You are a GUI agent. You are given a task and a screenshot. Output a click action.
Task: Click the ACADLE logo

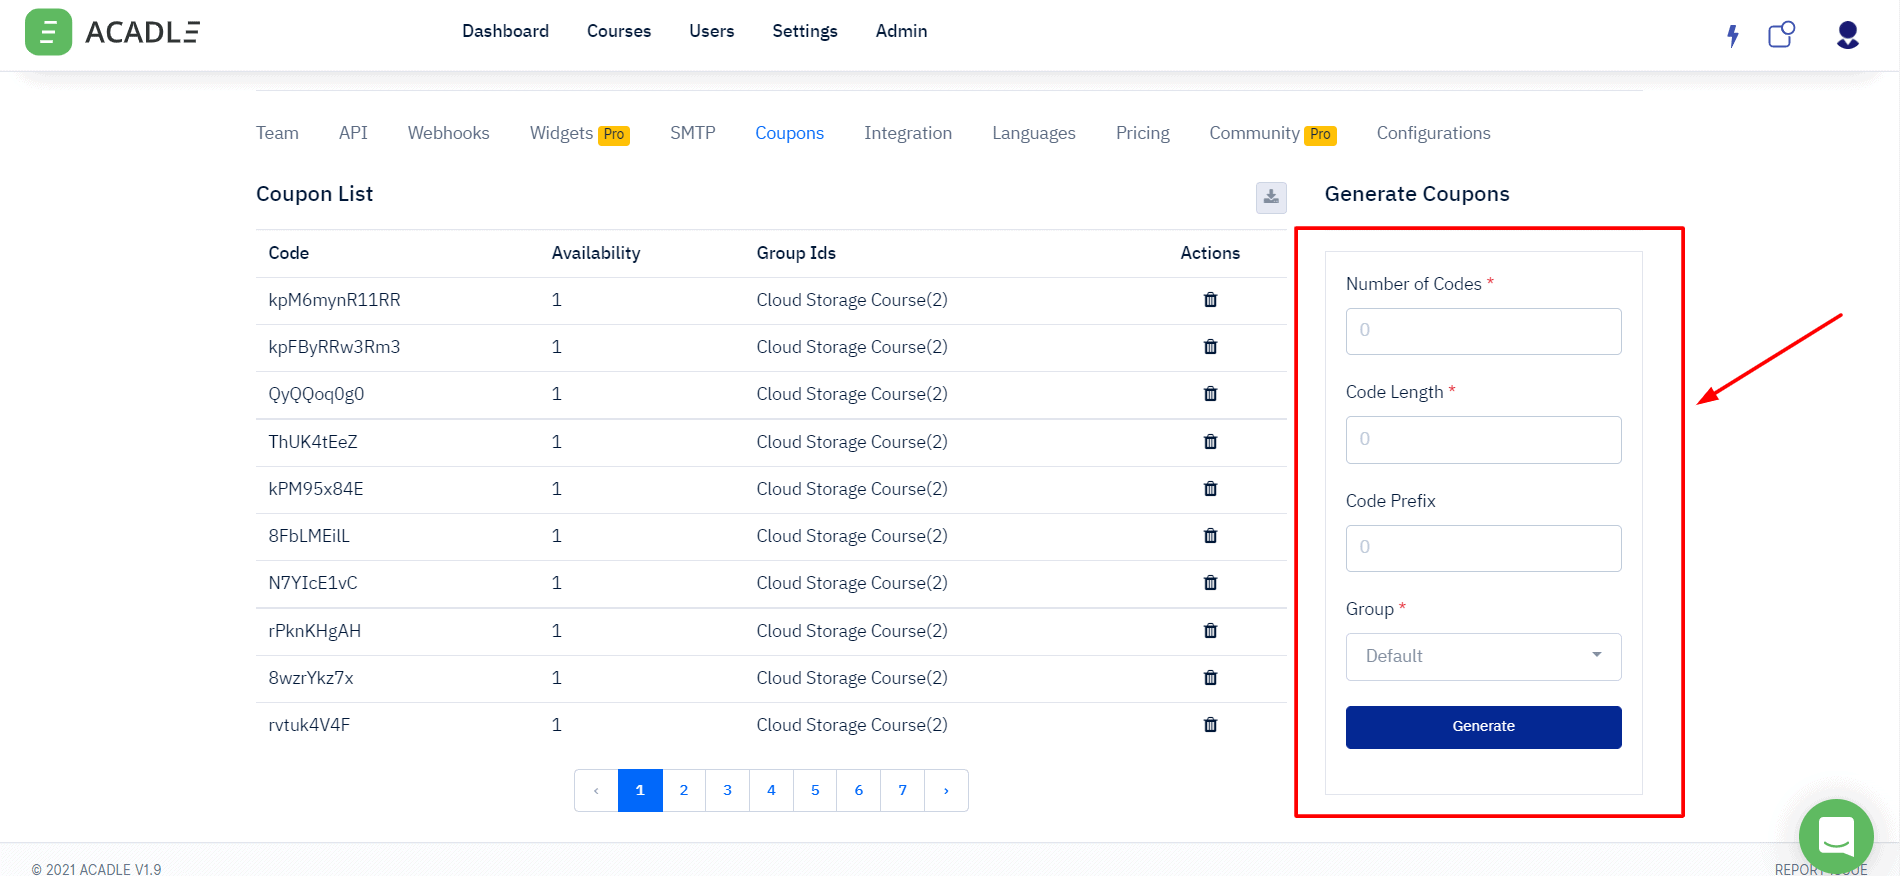(112, 32)
